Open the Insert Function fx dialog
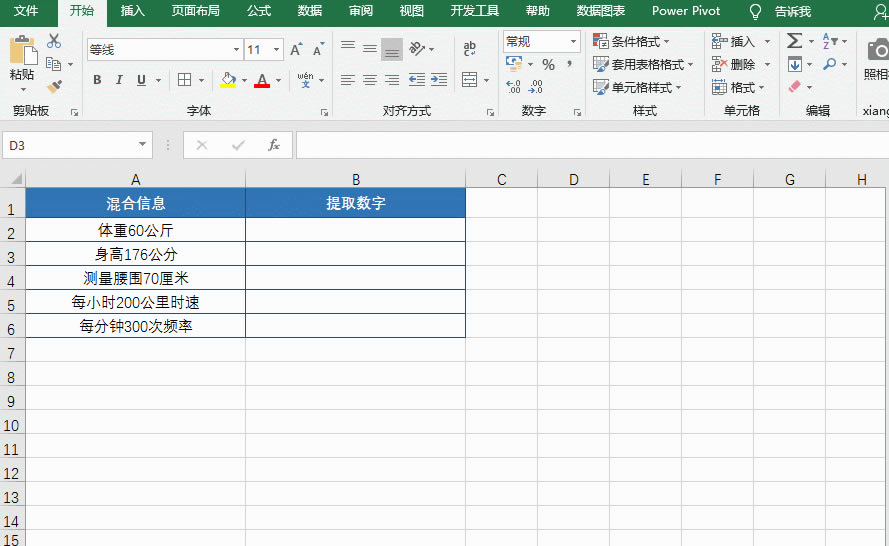889x546 pixels. point(273,145)
